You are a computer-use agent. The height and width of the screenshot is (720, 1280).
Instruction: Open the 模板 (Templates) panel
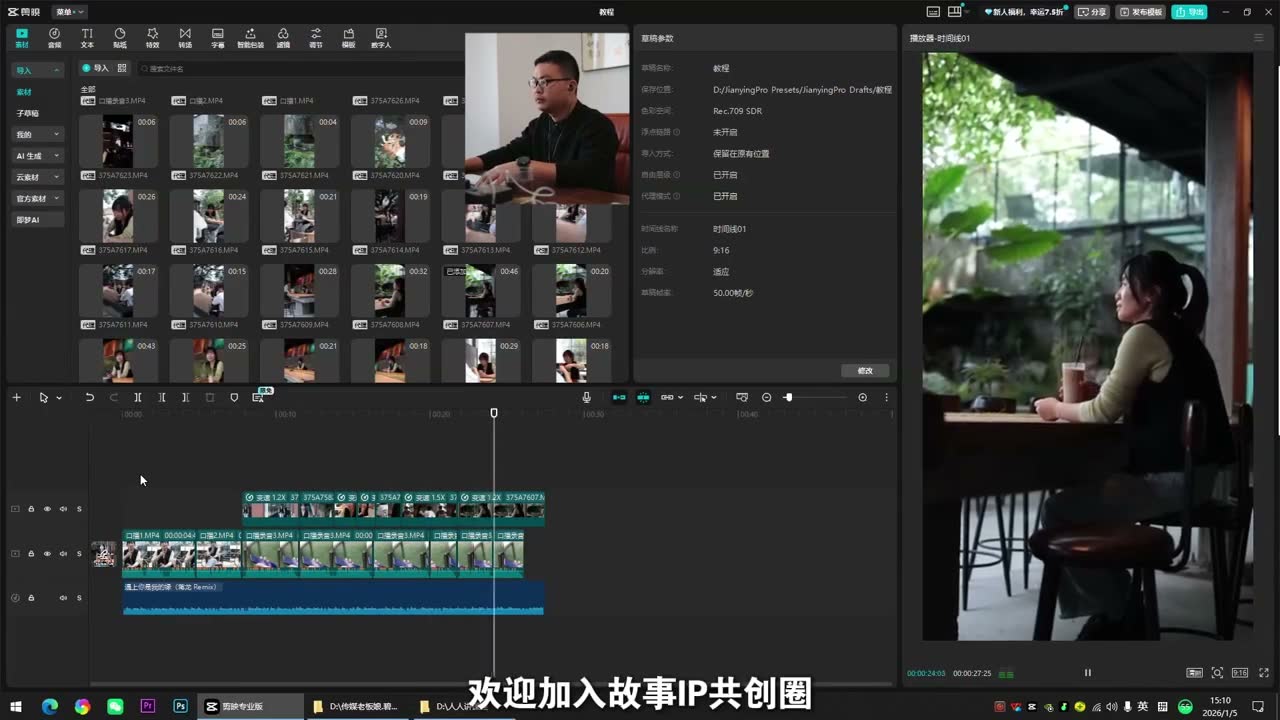tap(348, 38)
